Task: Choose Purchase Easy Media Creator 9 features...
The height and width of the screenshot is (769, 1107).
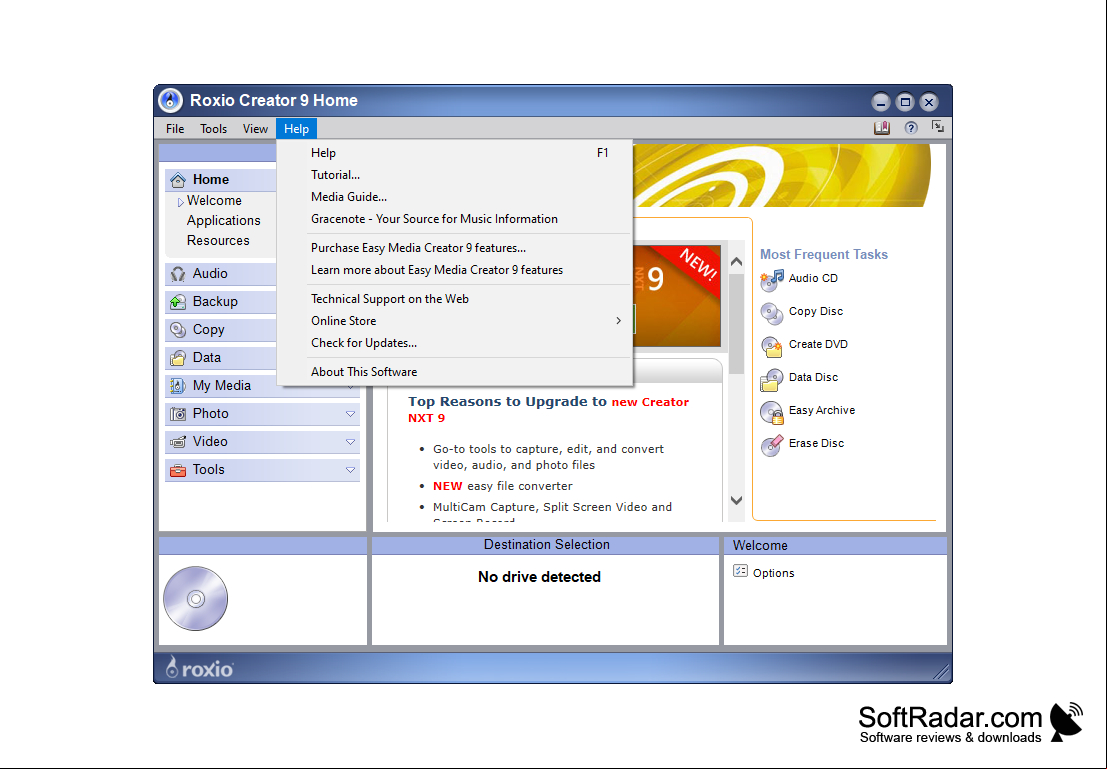Action: (455, 248)
